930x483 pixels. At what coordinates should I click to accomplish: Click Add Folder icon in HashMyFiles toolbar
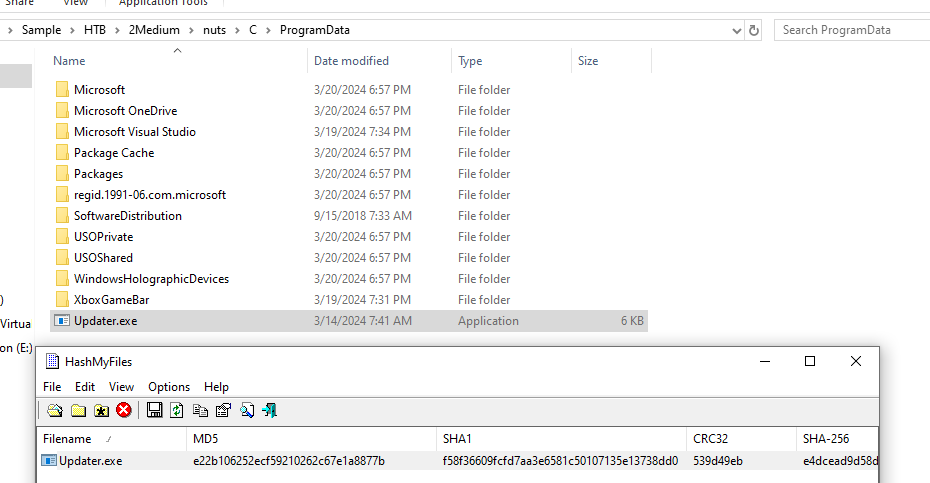(78, 410)
